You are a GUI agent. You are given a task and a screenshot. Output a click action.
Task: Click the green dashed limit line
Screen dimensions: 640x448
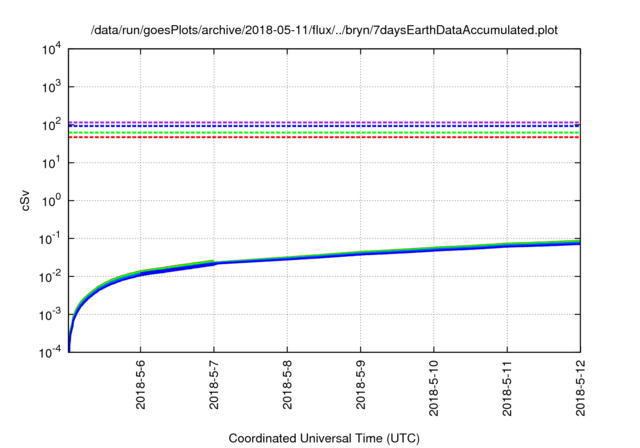(x=324, y=133)
